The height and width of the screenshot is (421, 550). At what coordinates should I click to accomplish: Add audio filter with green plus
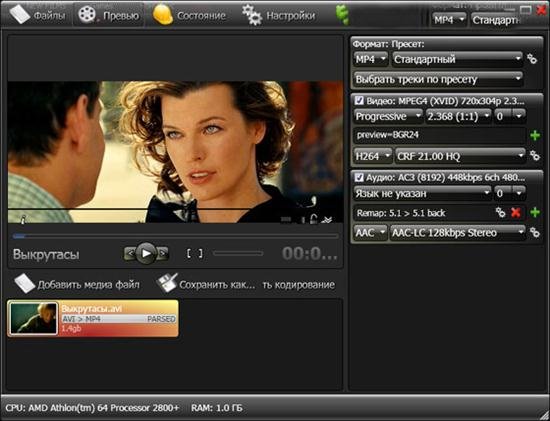[535, 212]
